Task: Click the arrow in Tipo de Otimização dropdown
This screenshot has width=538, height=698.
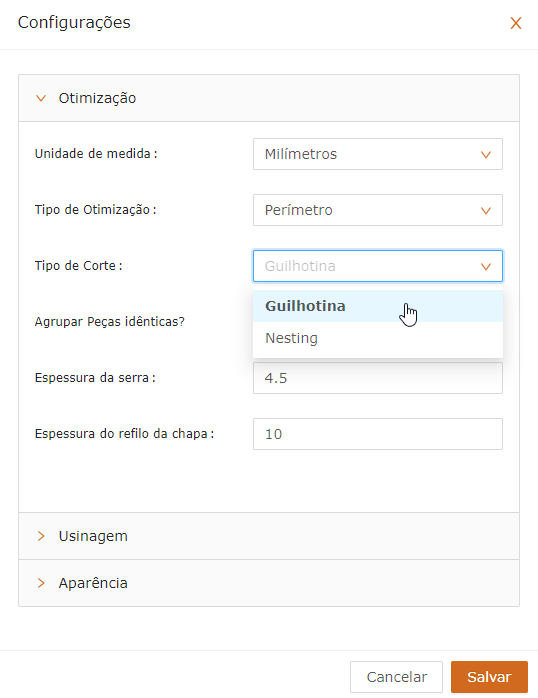Action: point(485,210)
